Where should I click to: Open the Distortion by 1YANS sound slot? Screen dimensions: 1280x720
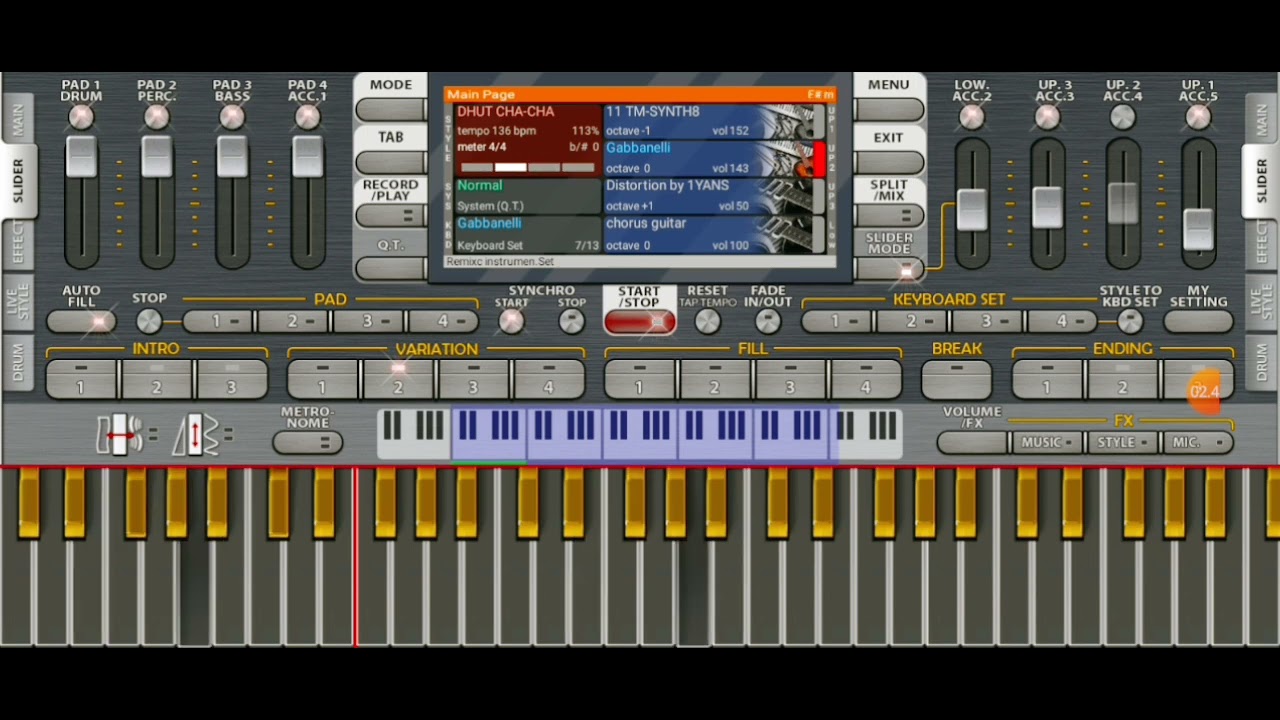[x=714, y=196]
